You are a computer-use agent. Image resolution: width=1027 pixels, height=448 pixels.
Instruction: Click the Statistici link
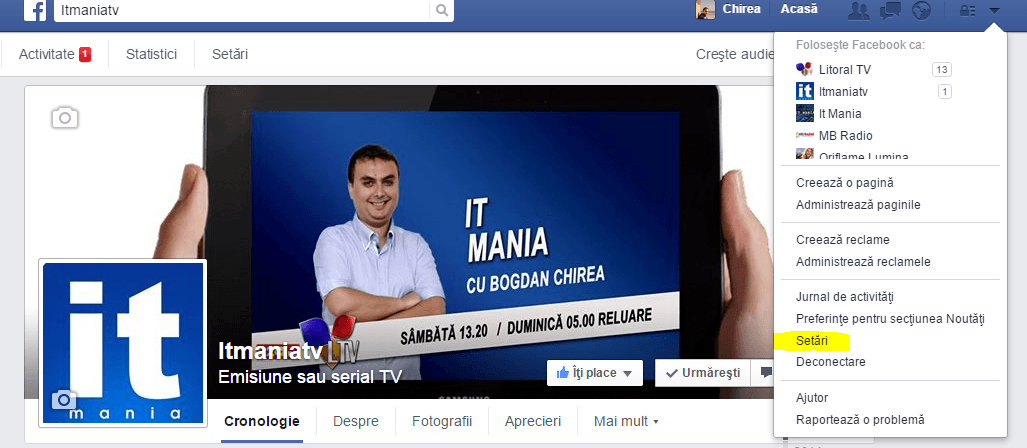point(151,54)
